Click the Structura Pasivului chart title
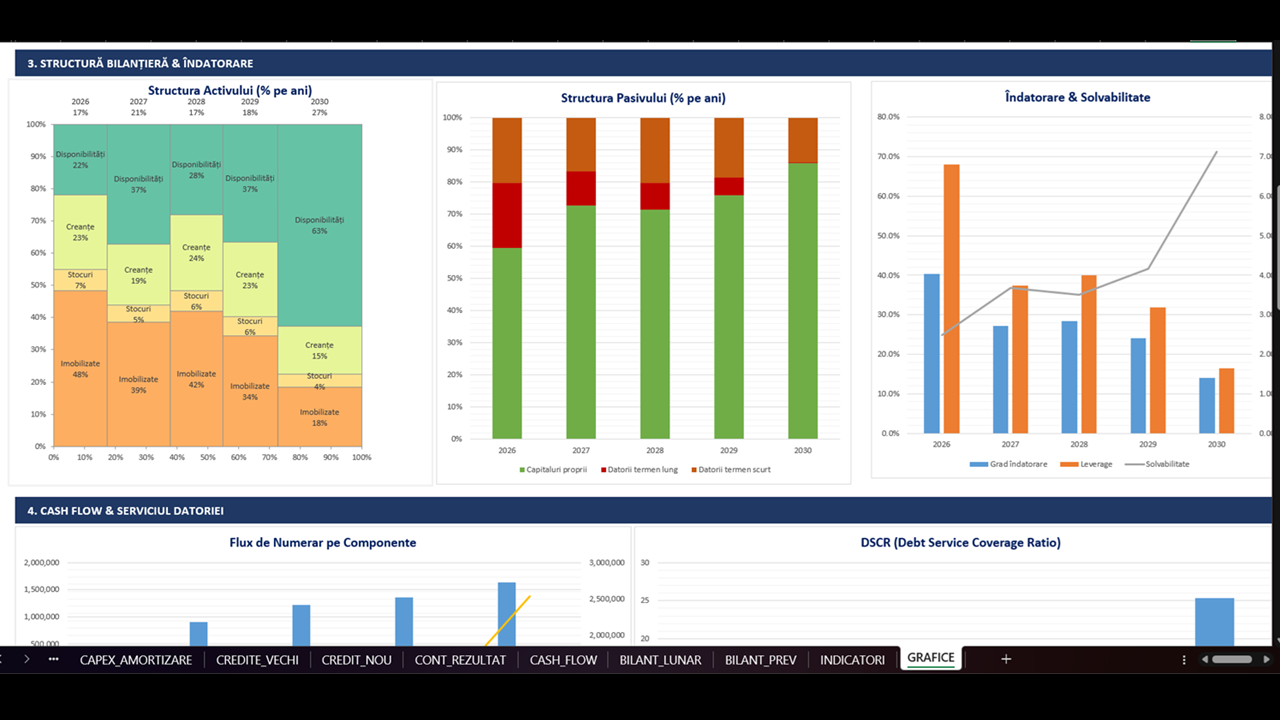The width and height of the screenshot is (1280, 720). point(643,98)
